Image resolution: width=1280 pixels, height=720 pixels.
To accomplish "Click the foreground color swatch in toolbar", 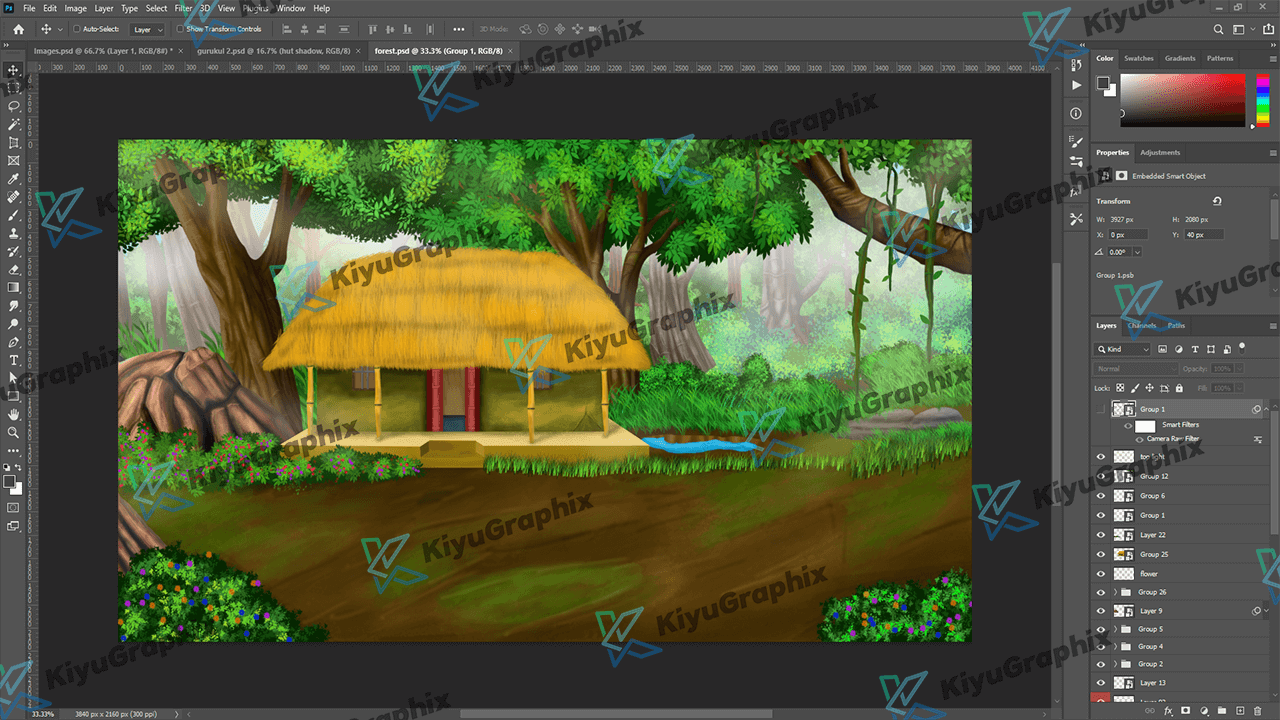I will pos(11,481).
